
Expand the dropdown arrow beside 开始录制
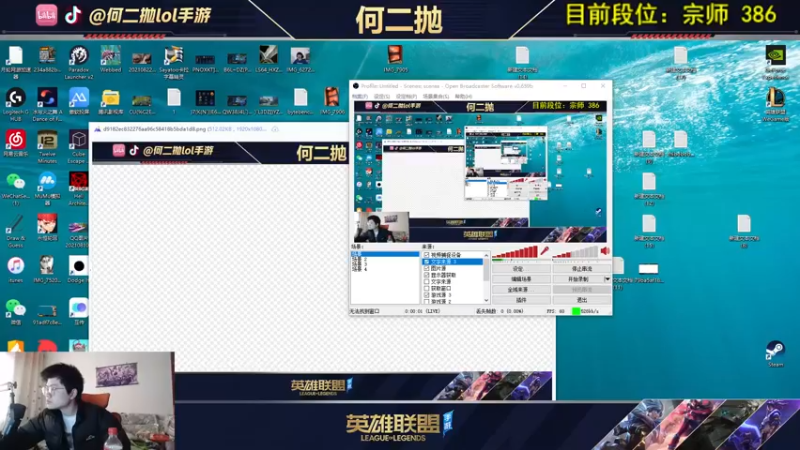coord(607,279)
